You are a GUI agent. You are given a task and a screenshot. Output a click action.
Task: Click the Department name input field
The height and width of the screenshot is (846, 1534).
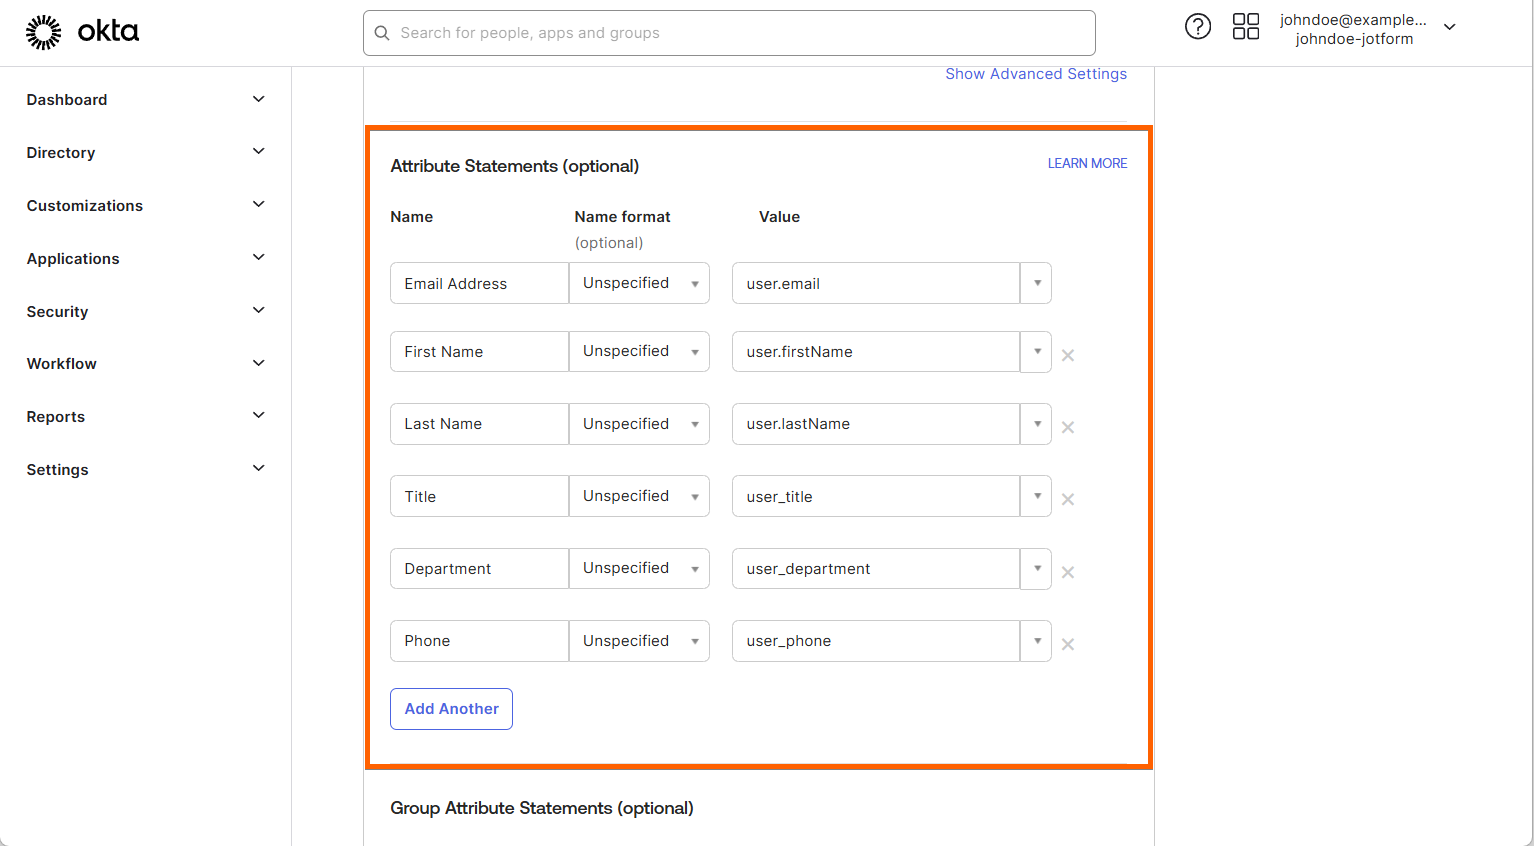point(479,569)
